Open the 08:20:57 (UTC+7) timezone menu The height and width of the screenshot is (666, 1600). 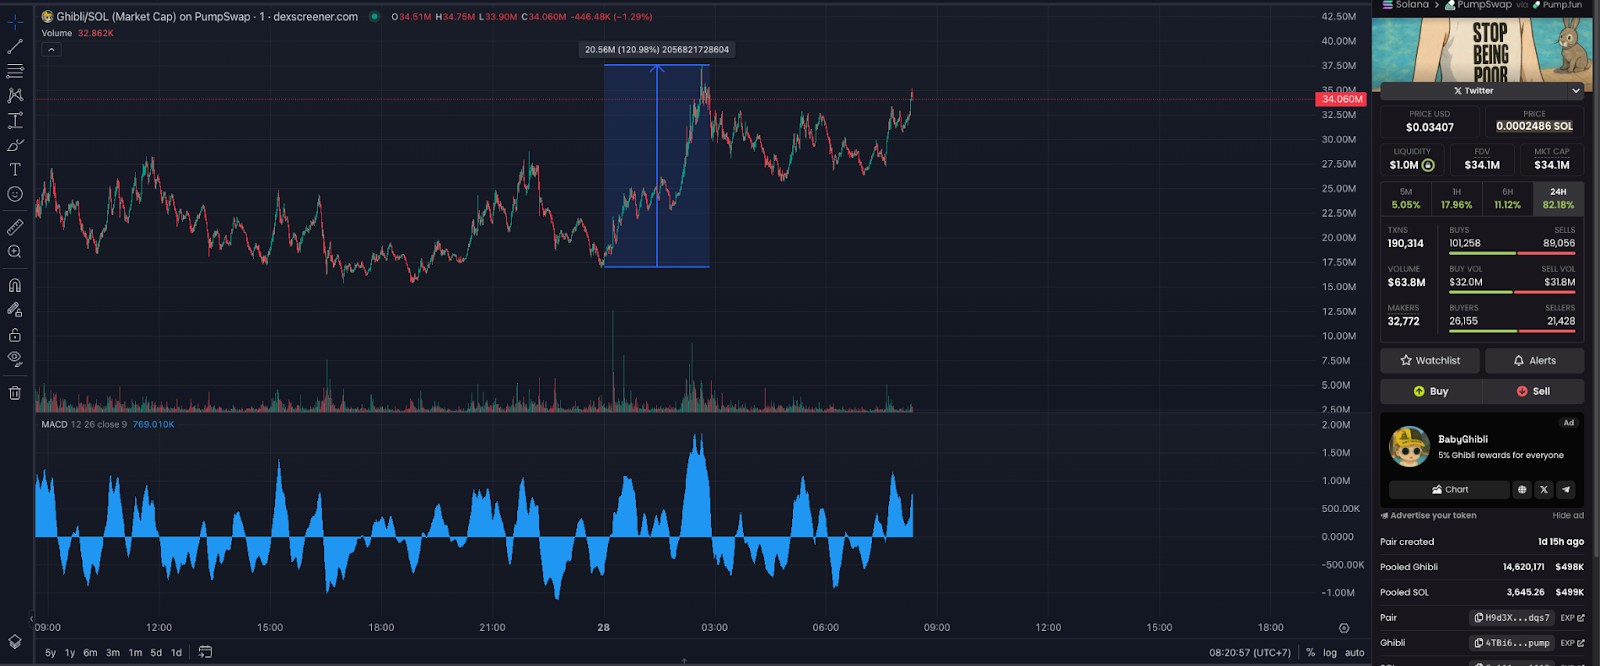pyautogui.click(x=1250, y=653)
